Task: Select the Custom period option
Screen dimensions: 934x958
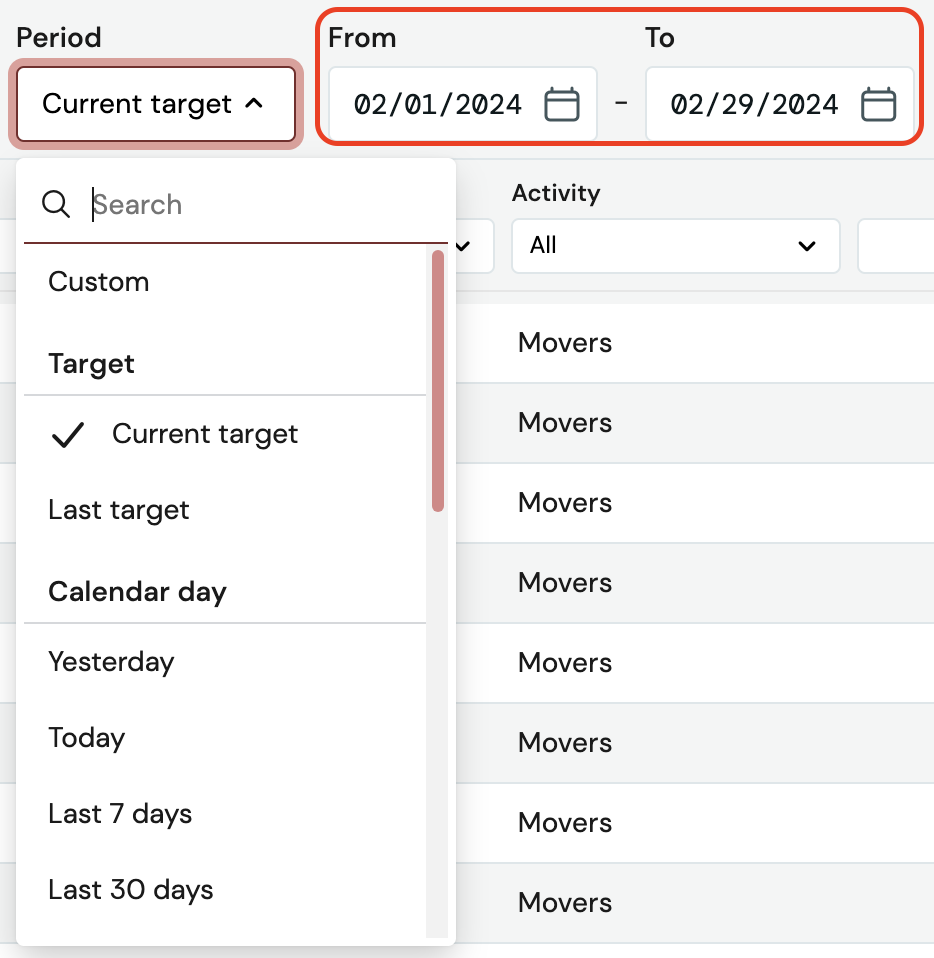Action: click(x=99, y=282)
